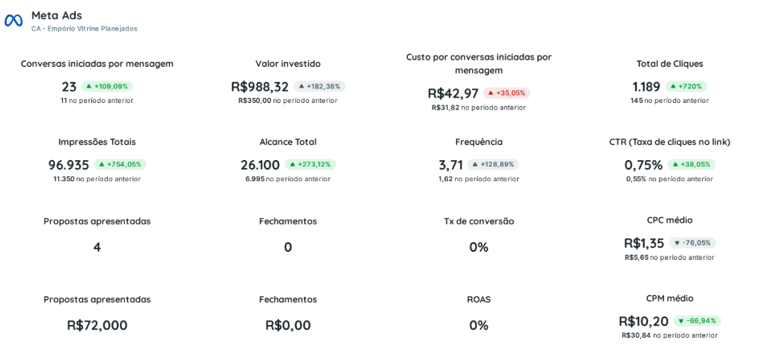Select the +273,12% badge for Alcance Total
The height and width of the screenshot is (362, 768).
click(311, 165)
